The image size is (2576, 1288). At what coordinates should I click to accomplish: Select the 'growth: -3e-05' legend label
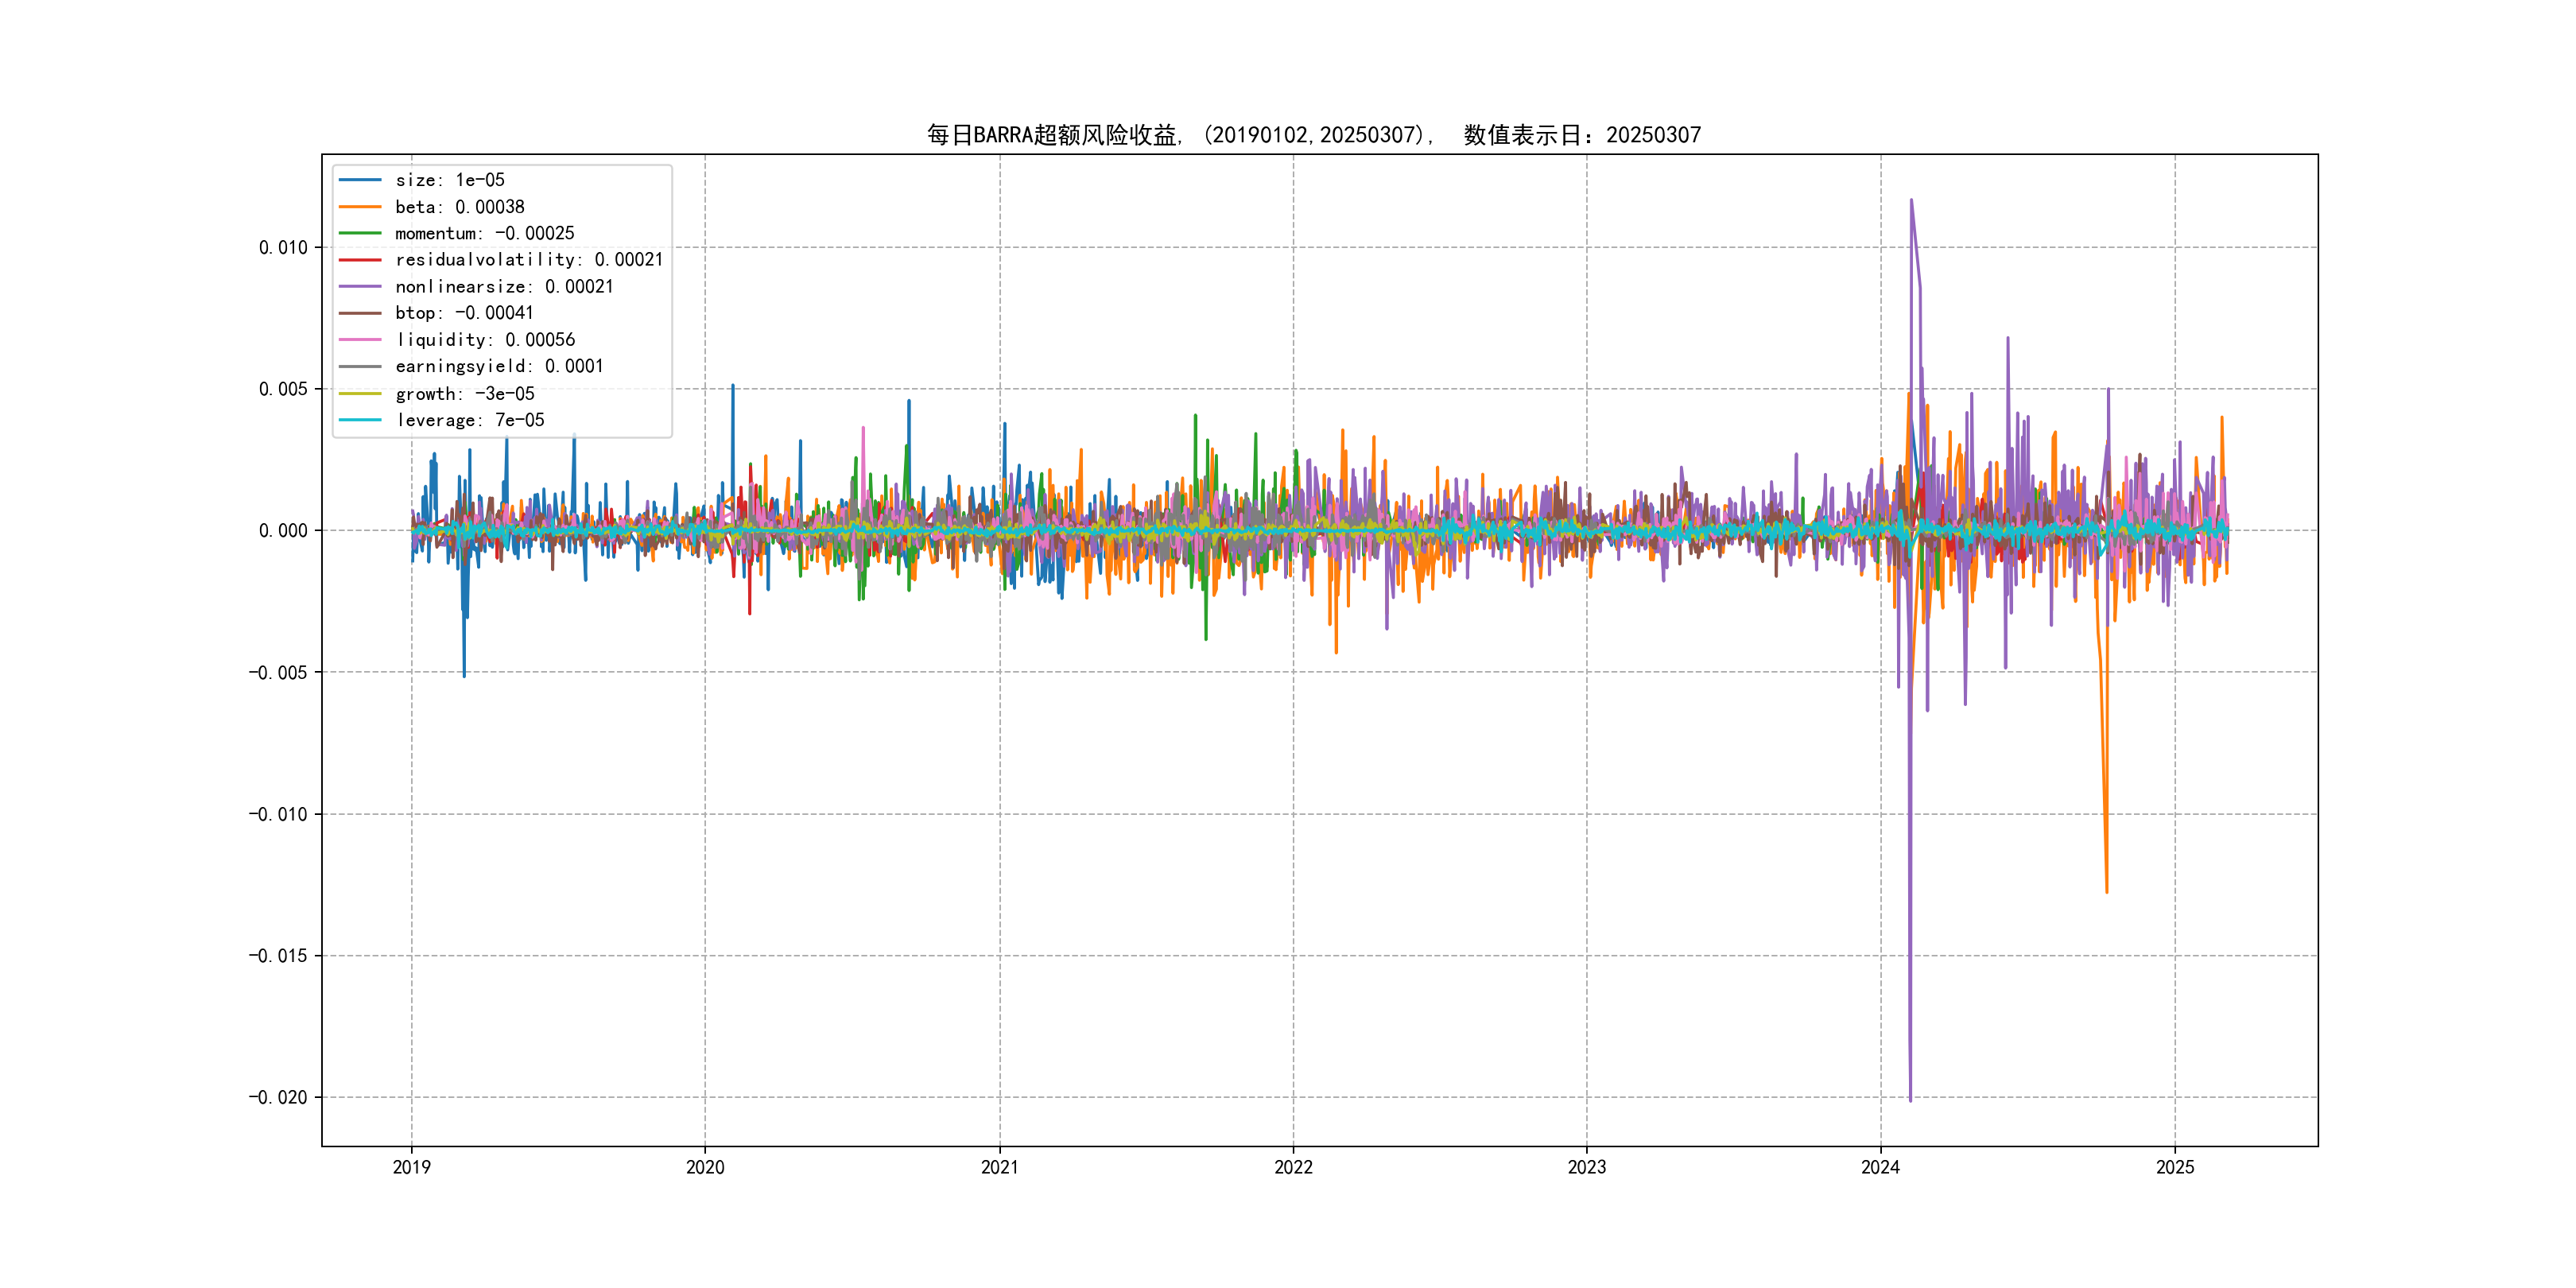pos(465,394)
